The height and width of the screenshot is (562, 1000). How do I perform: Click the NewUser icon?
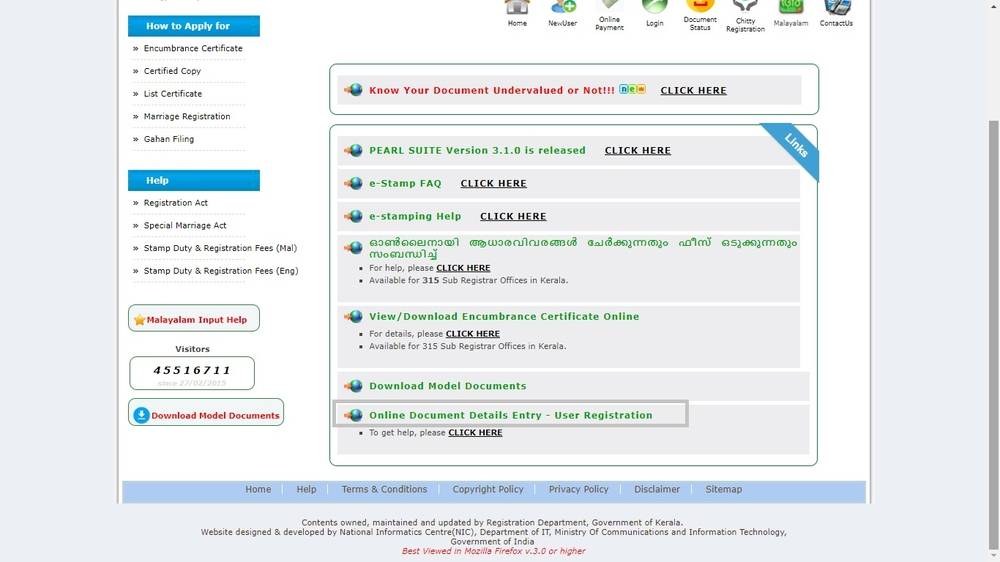pos(562,8)
